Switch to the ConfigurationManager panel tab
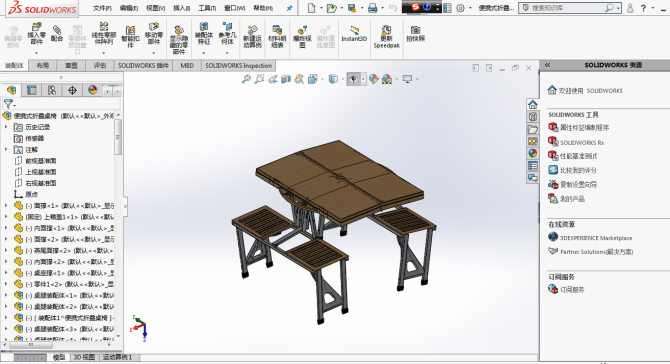The image size is (670, 364). [x=52, y=90]
